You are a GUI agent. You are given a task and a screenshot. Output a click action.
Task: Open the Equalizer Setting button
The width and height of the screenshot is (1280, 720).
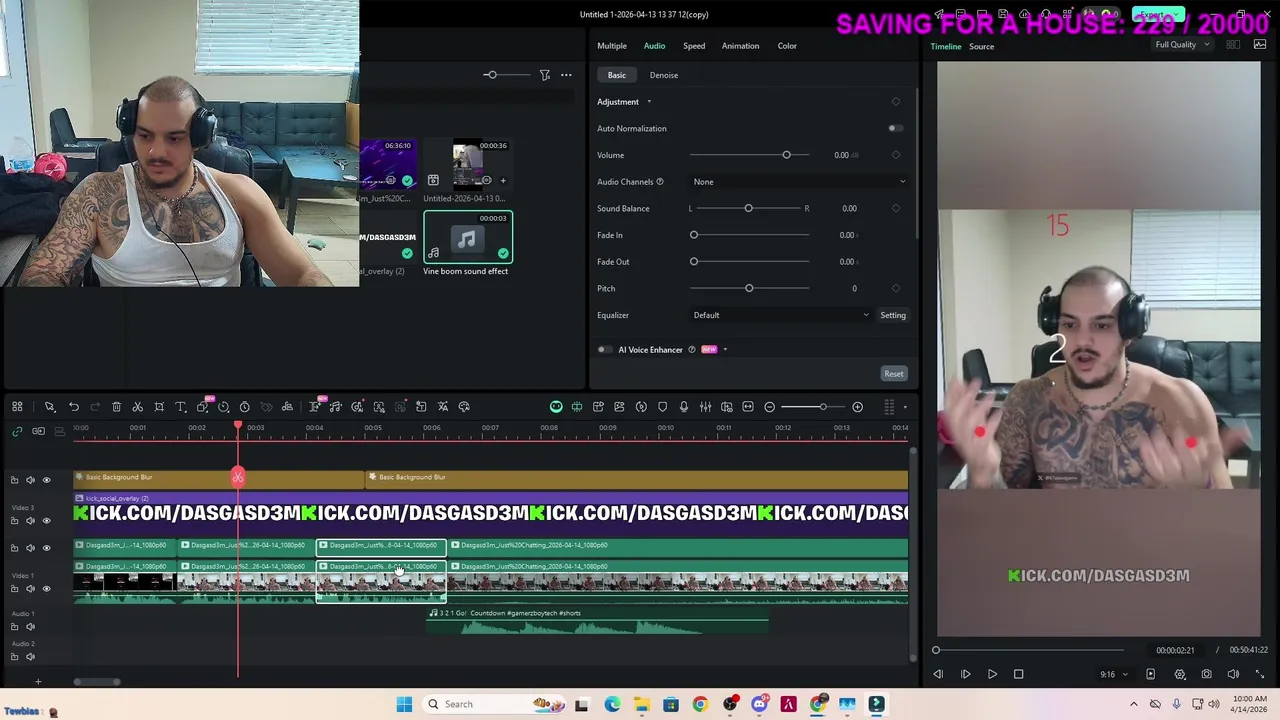893,315
